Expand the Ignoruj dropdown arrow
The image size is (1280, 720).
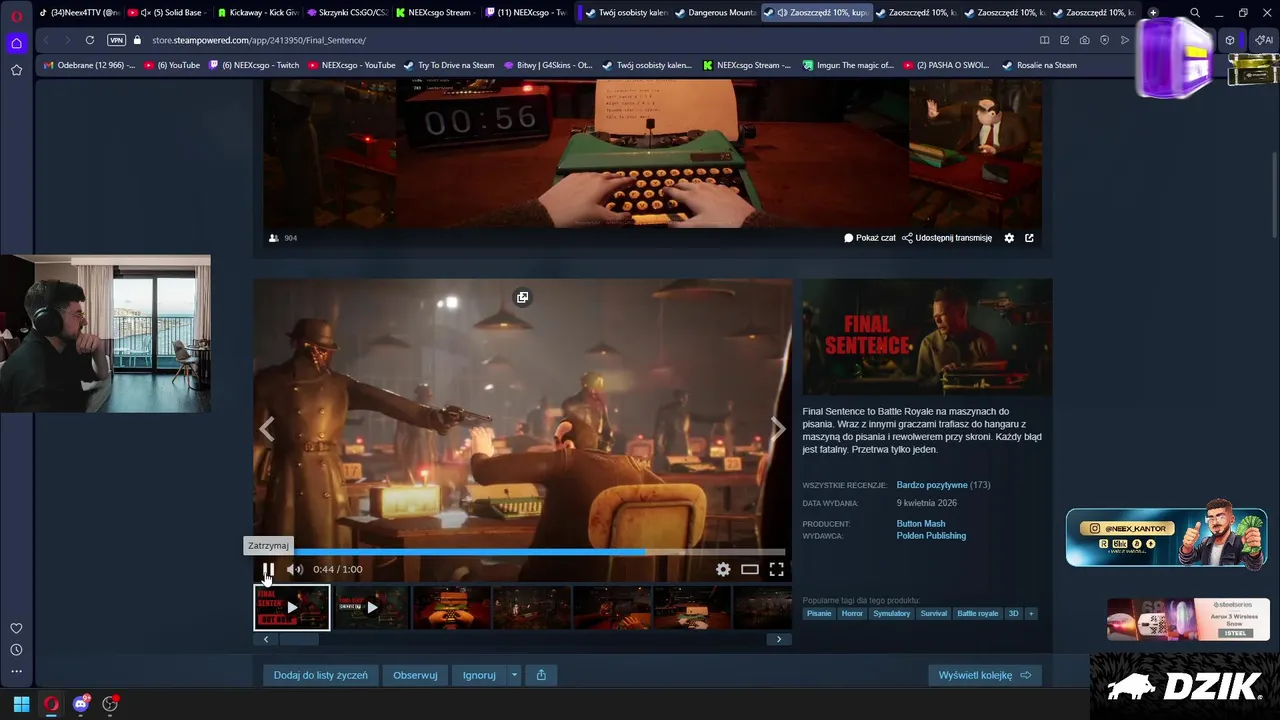(515, 675)
